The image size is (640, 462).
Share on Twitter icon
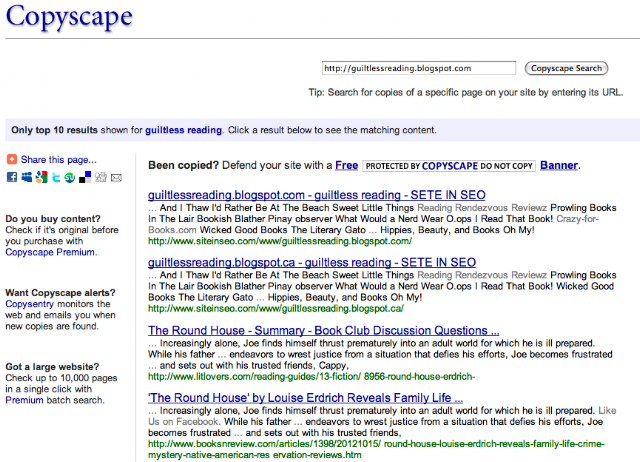coord(56,178)
